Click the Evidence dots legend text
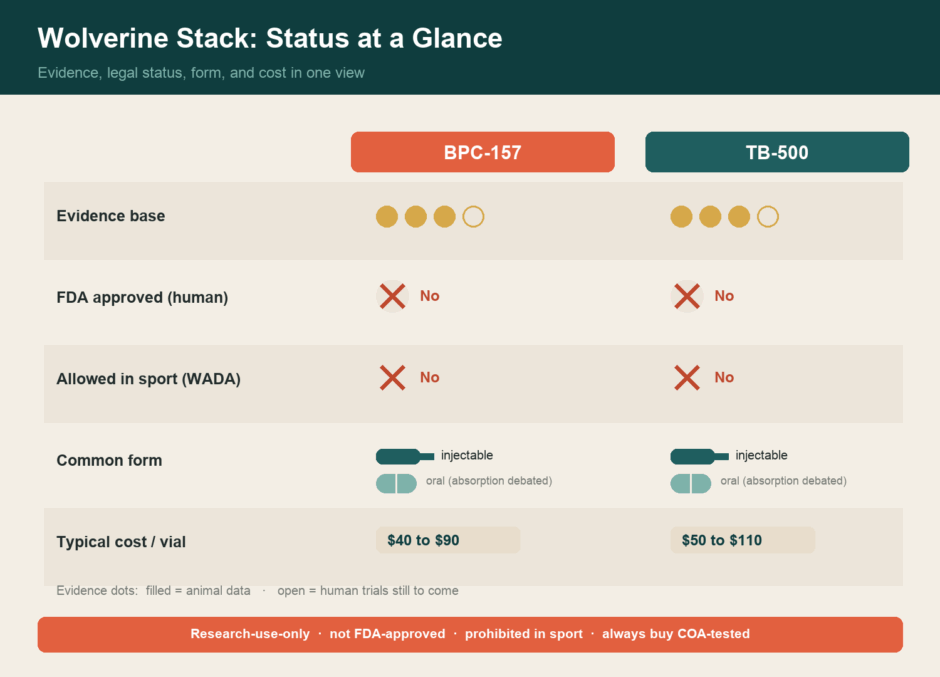Viewport: 940px width, 677px height. [x=257, y=591]
